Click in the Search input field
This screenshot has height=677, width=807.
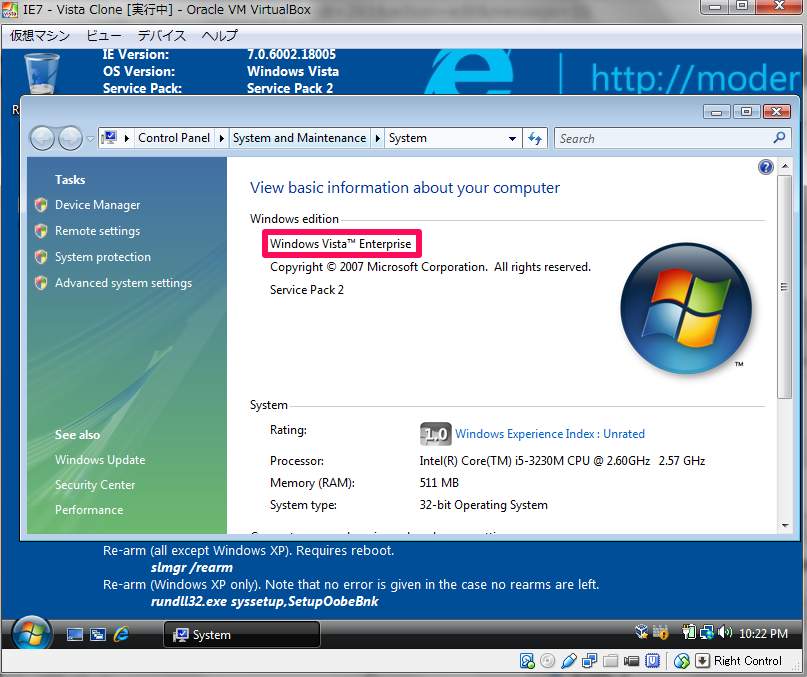click(x=660, y=139)
